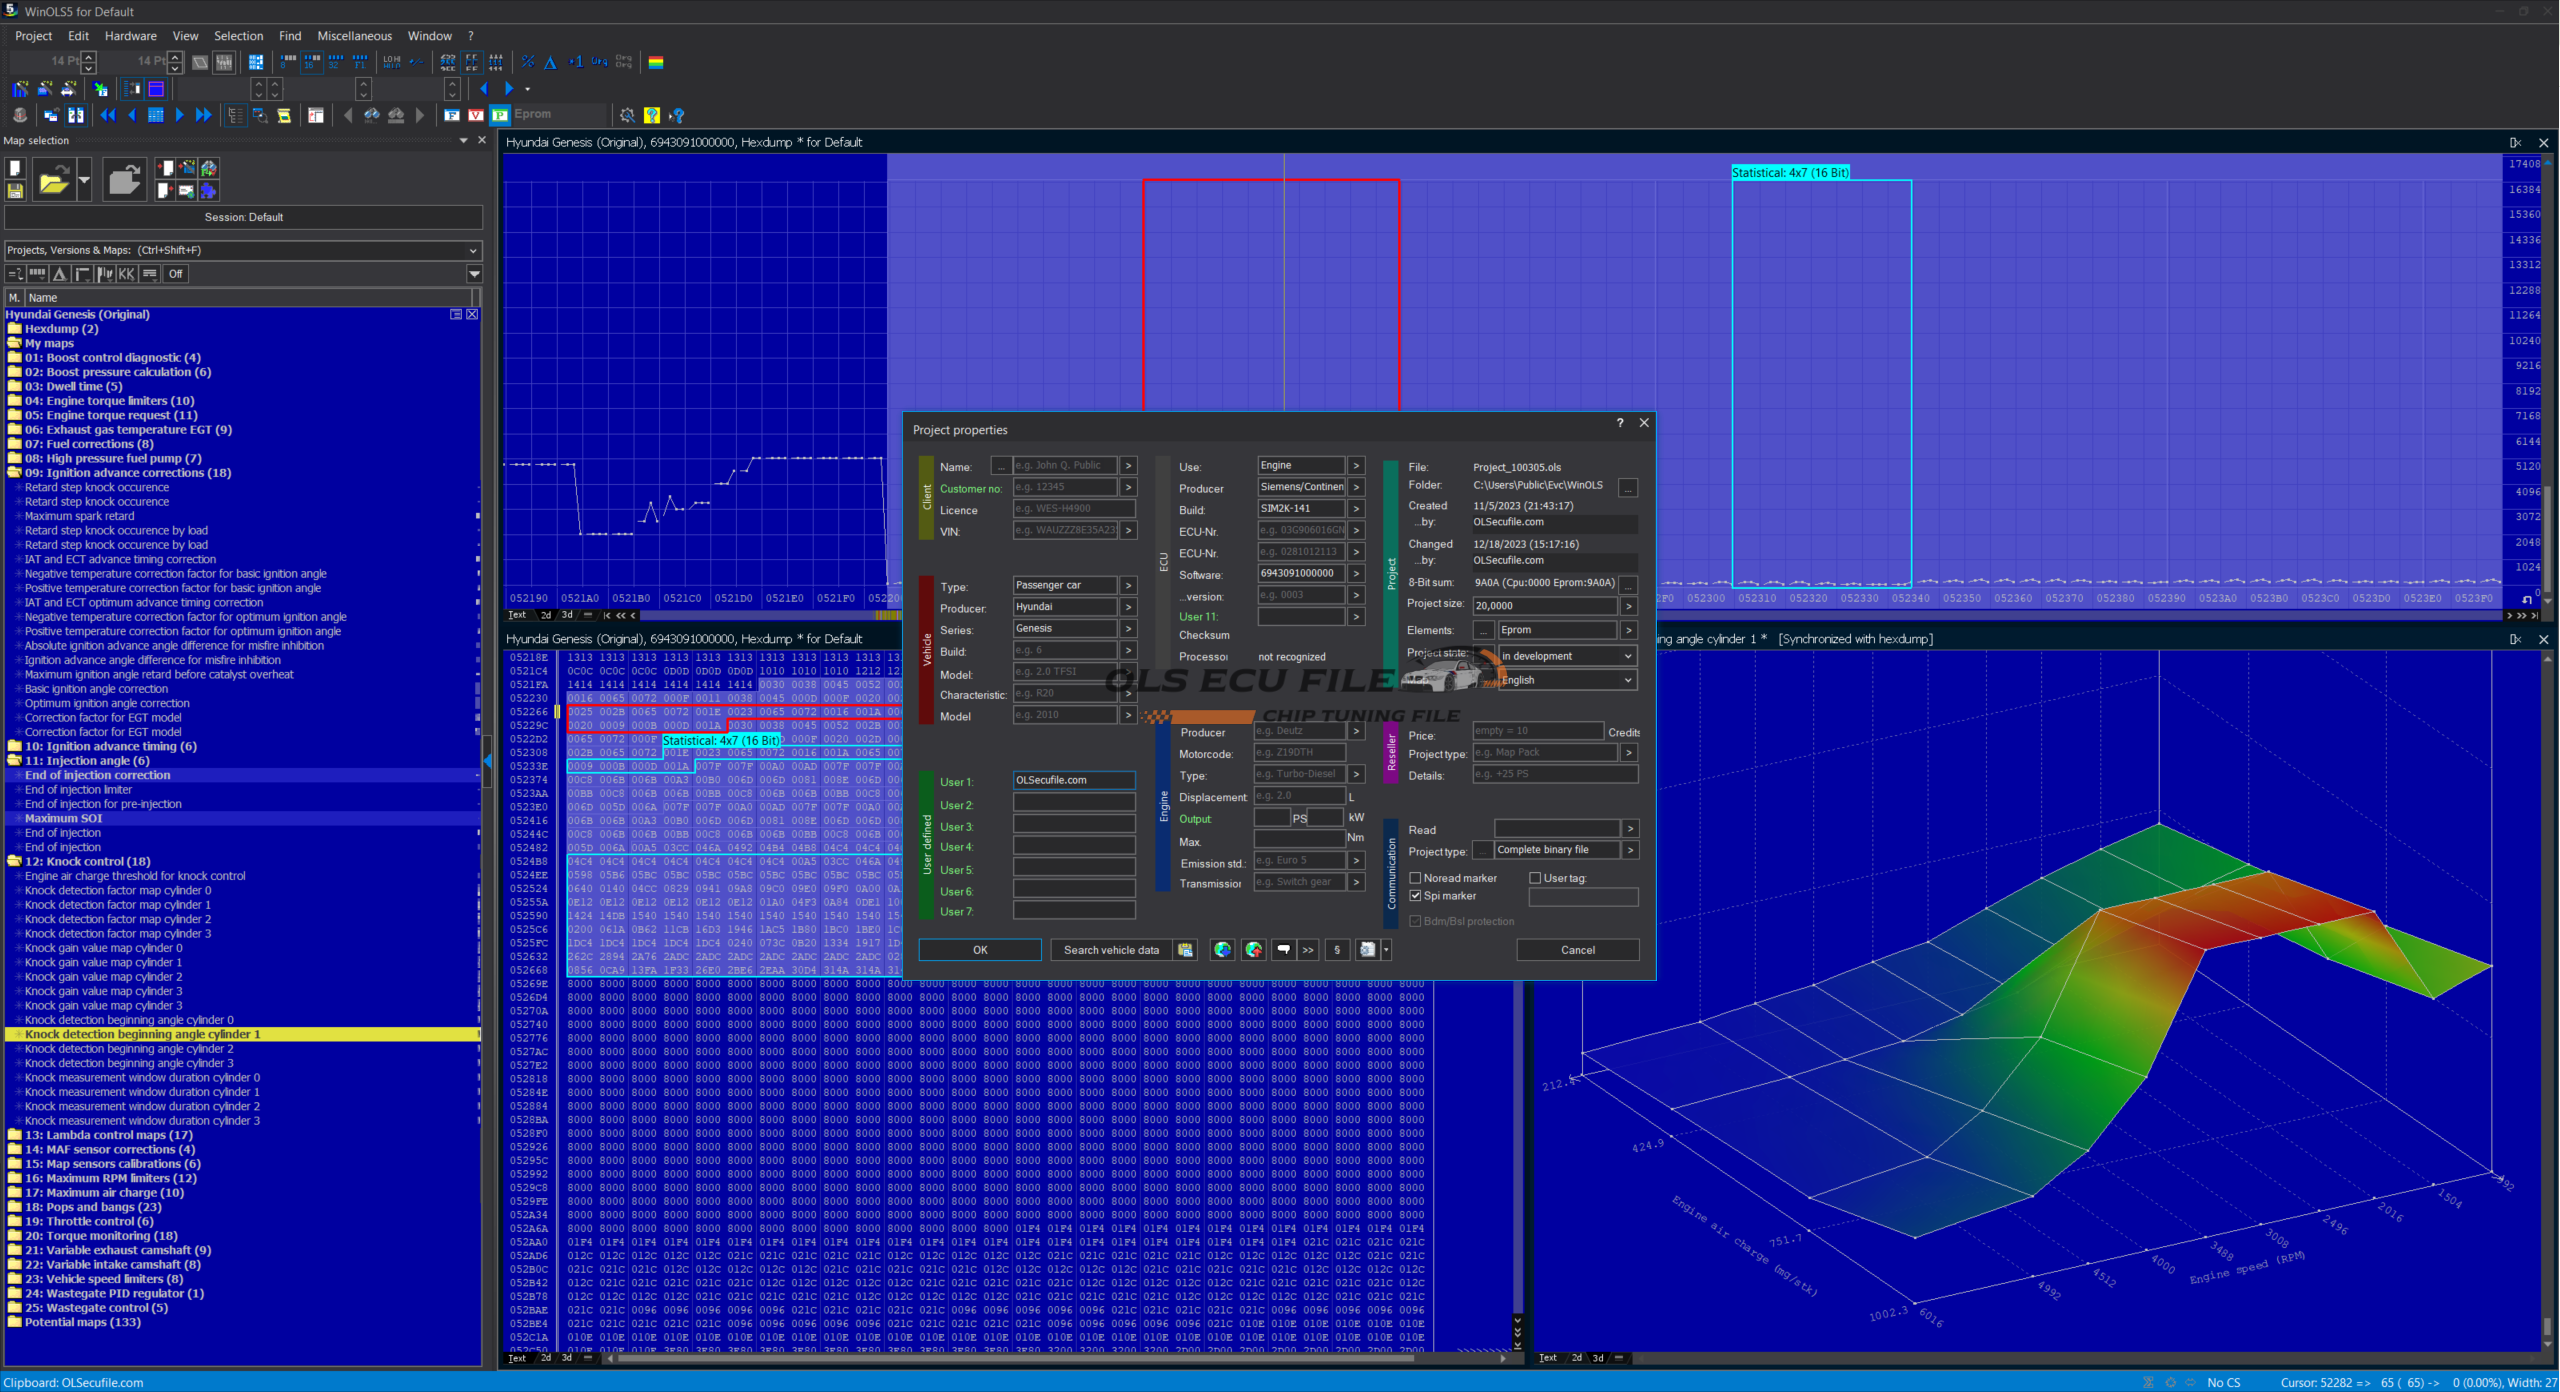Click the delta difference display icon
2560x1392 pixels.
[x=550, y=62]
